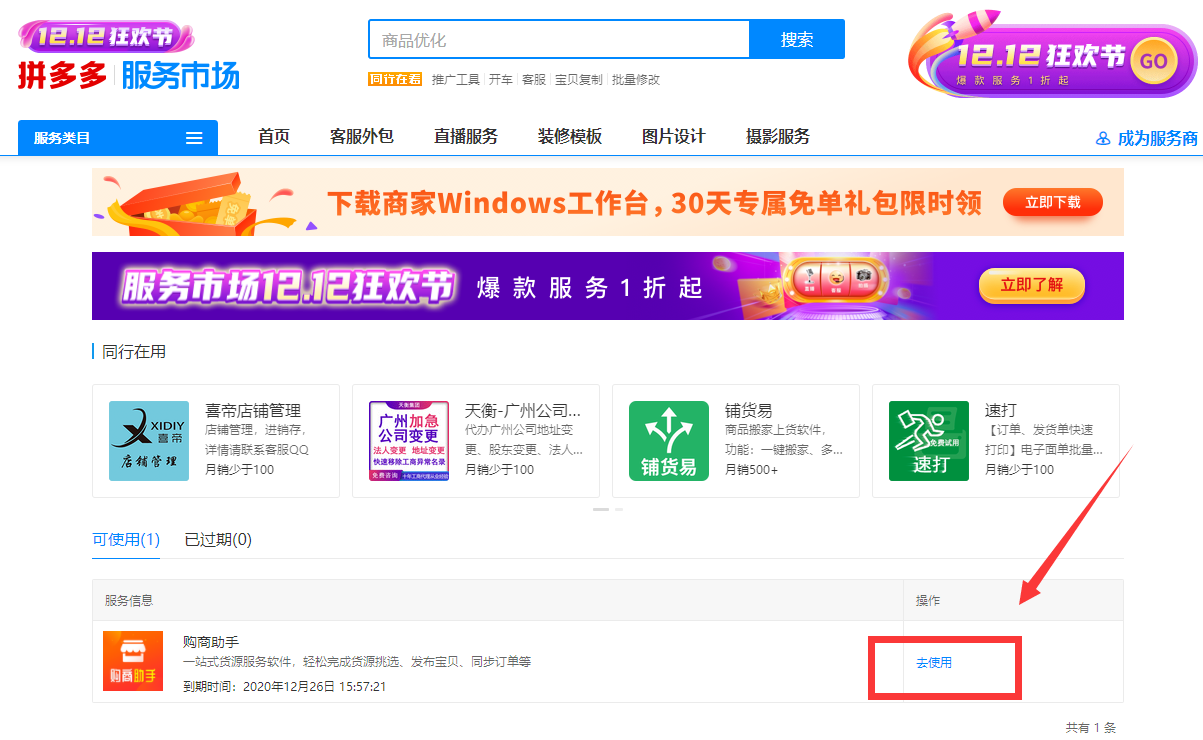1203x740 pixels.
Task: Click the 月销500+ text under 铺货易
Action: (x=752, y=470)
